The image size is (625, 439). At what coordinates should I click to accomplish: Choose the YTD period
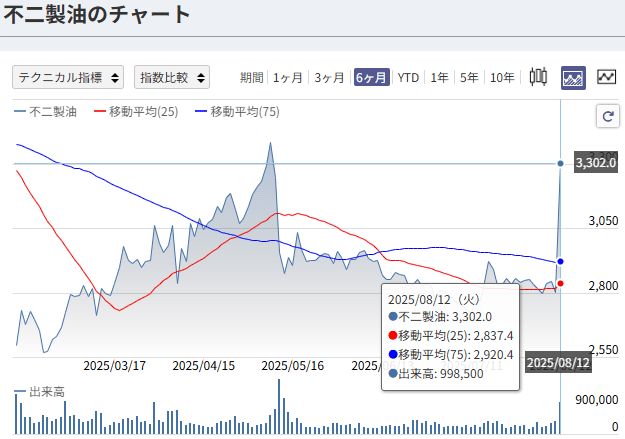coord(408,77)
